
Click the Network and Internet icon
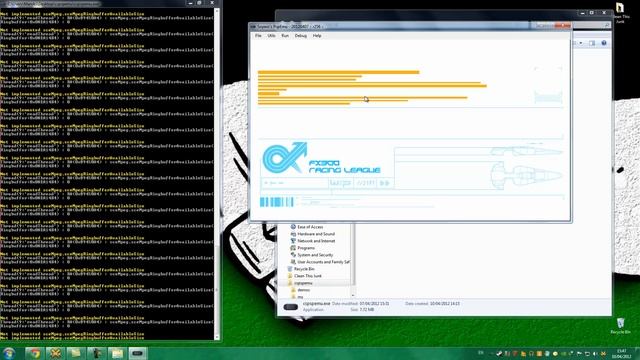pos(293,241)
